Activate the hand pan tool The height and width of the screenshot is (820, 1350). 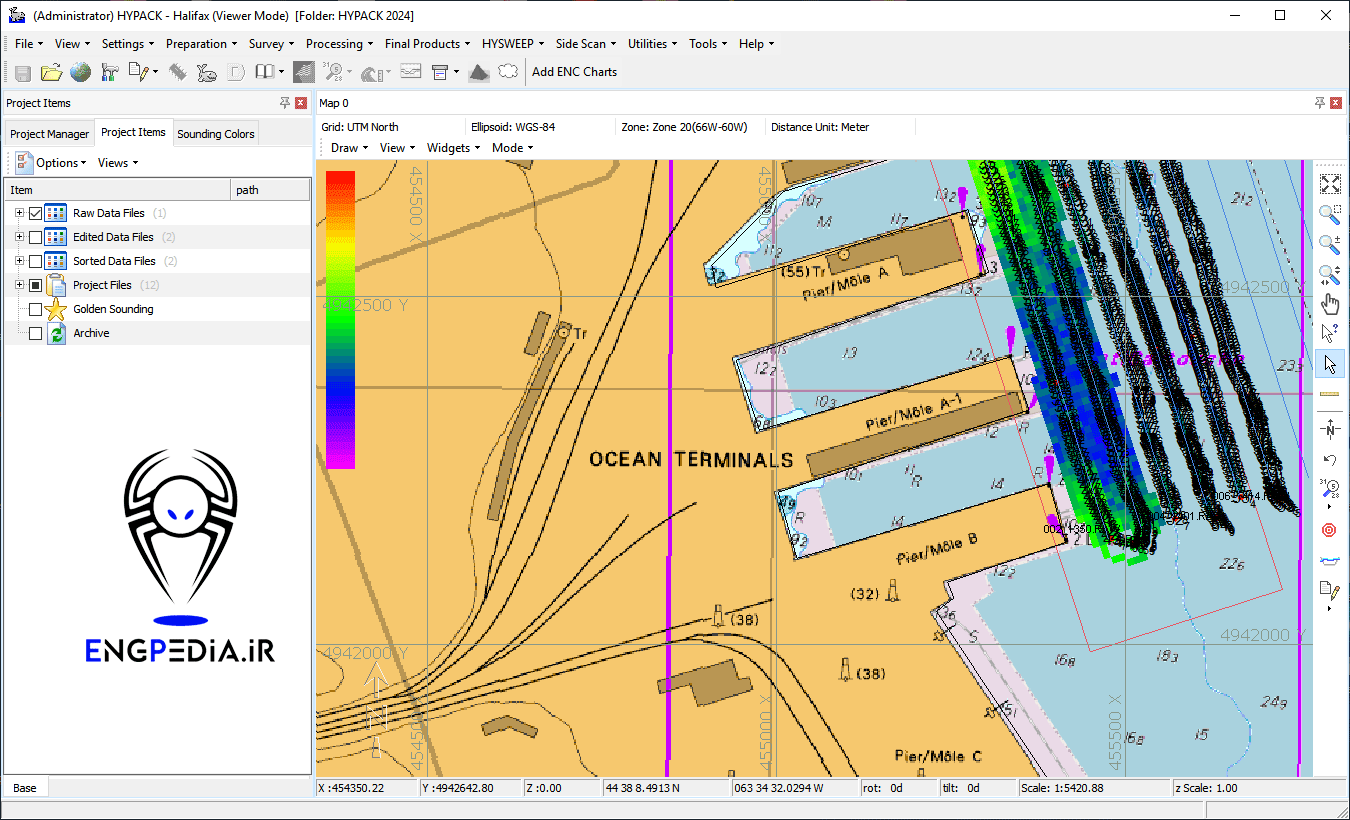click(1330, 304)
